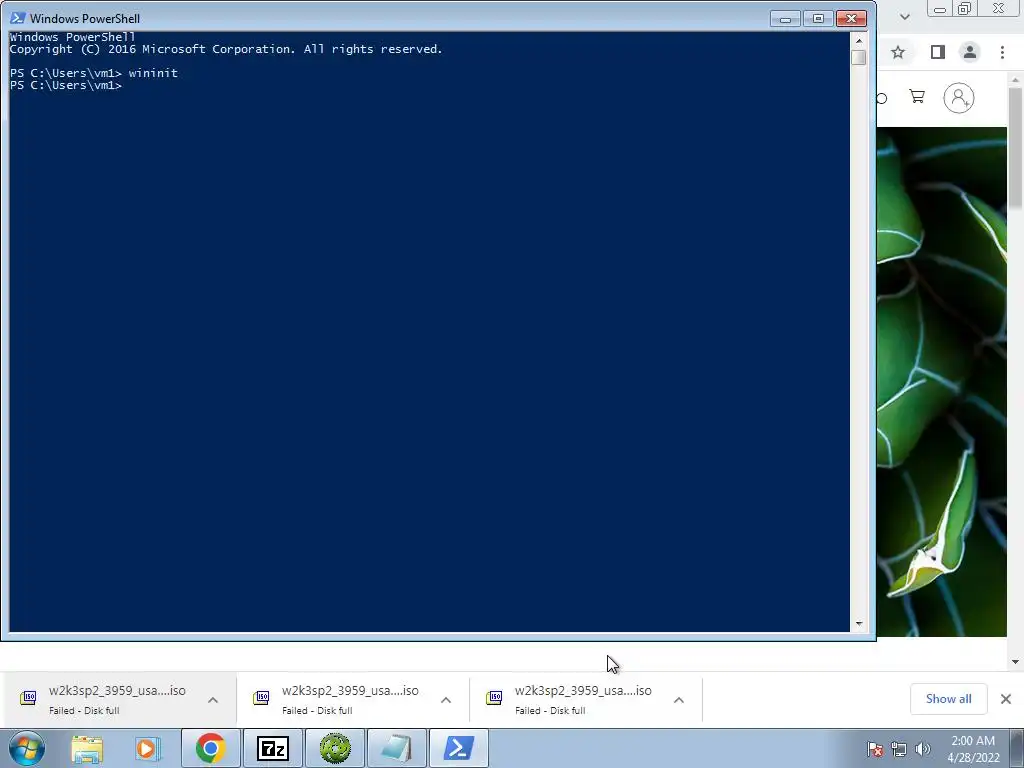
Task: Open 7-Zip from the taskbar
Action: point(273,748)
